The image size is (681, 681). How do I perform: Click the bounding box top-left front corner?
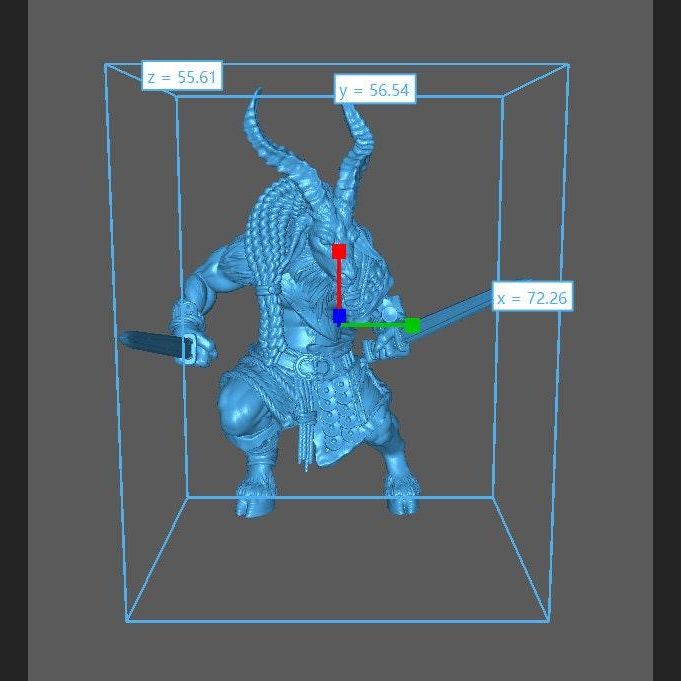coord(106,65)
